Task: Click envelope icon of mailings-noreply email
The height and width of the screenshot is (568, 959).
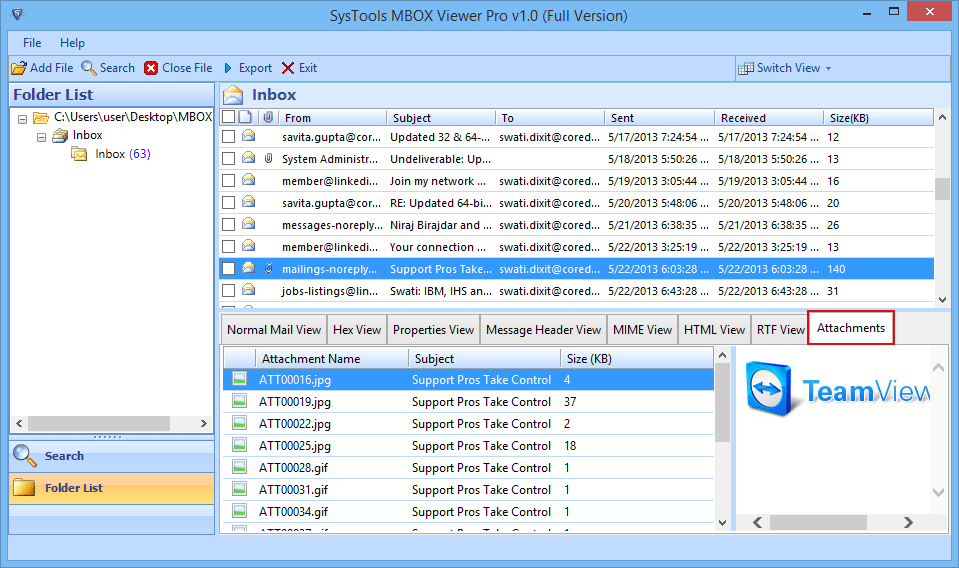Action: [x=248, y=268]
